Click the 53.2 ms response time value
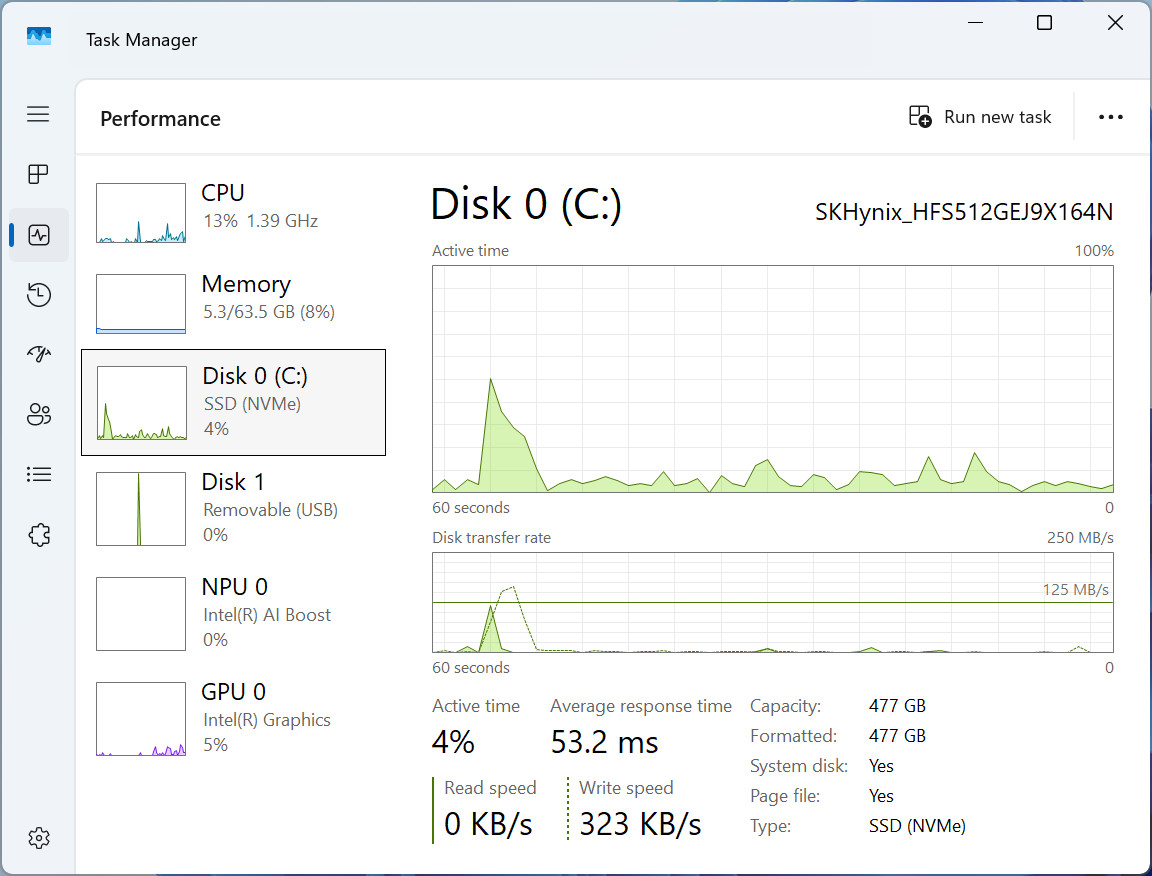This screenshot has width=1152, height=876. [605, 742]
